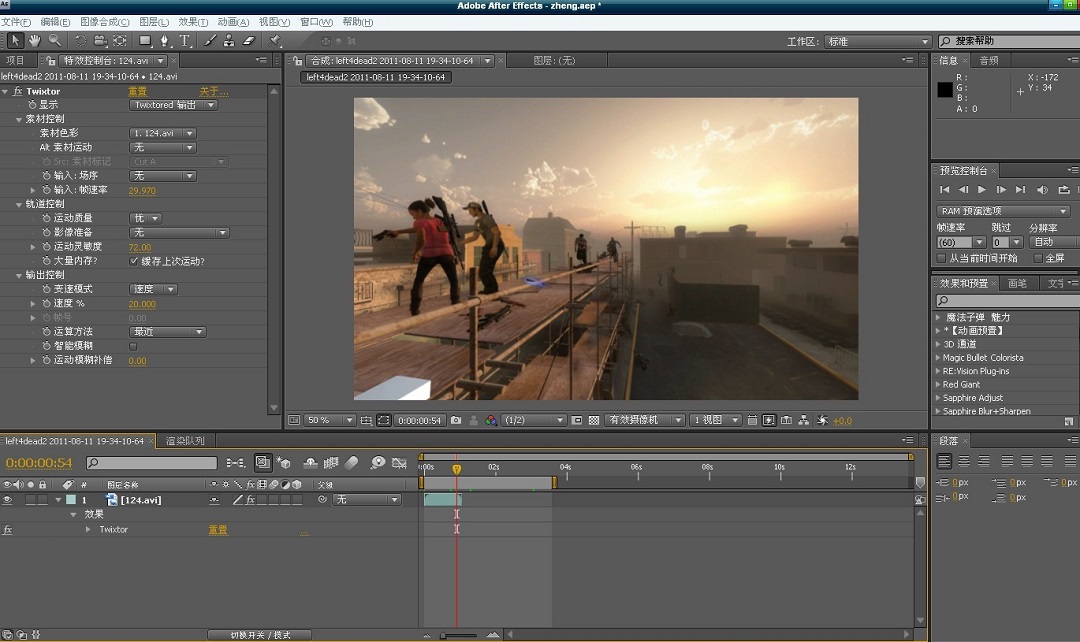Image resolution: width=1080 pixels, height=642 pixels.
Task: Take a snapshot with the camera icon
Action: coord(456,421)
